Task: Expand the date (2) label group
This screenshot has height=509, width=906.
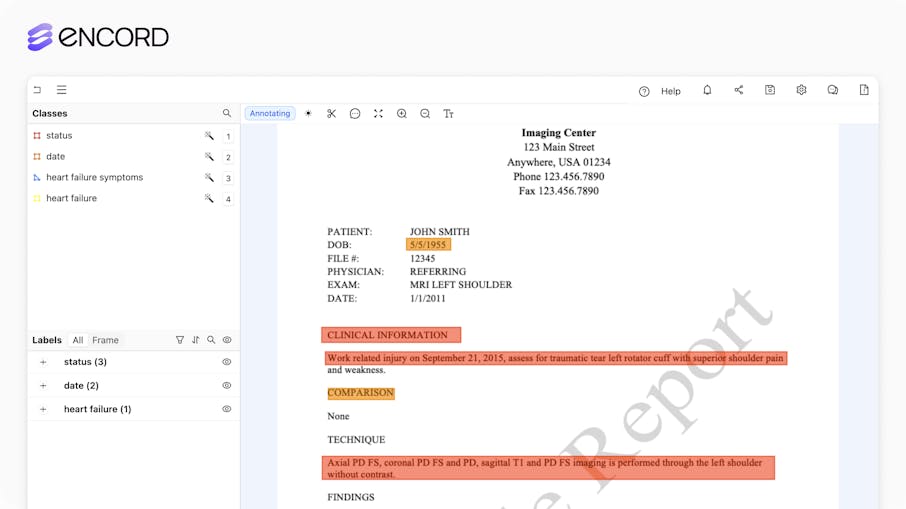Action: pyautogui.click(x=43, y=385)
